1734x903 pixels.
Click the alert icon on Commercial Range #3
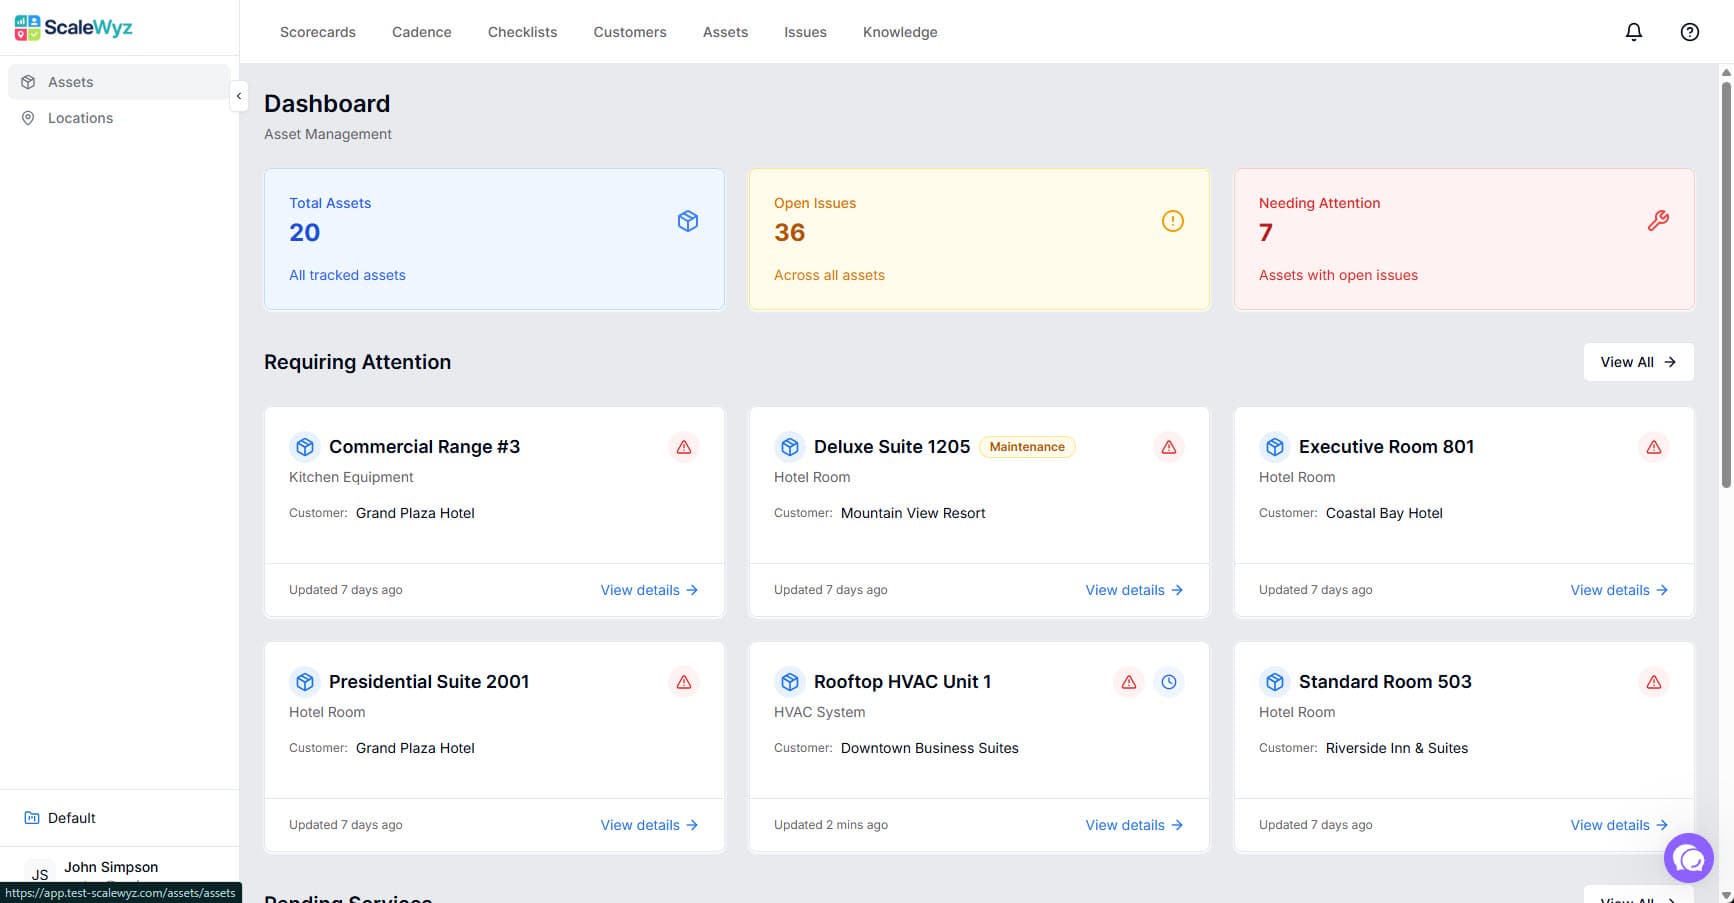(684, 447)
